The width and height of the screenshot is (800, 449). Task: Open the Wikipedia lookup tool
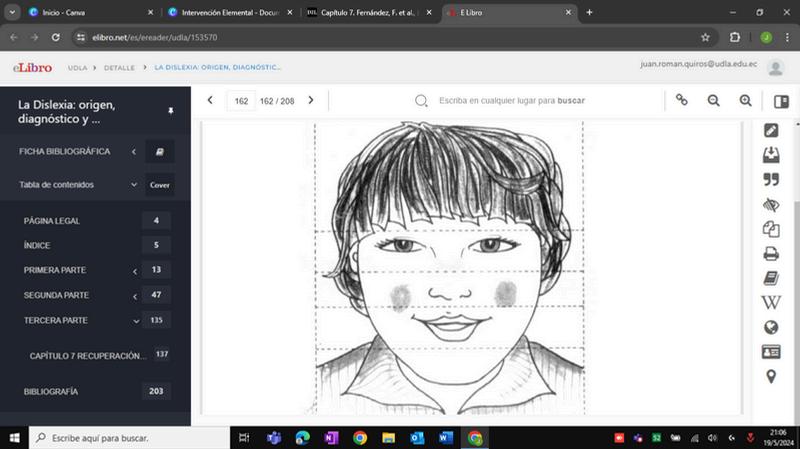[771, 302]
